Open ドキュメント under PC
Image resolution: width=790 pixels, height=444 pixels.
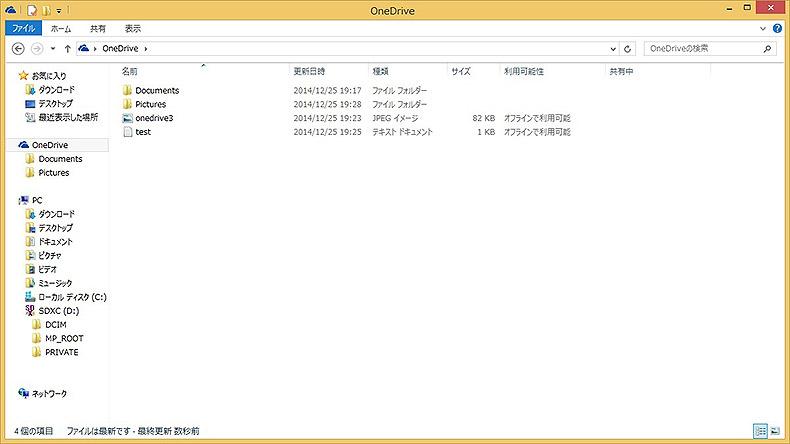(x=55, y=241)
